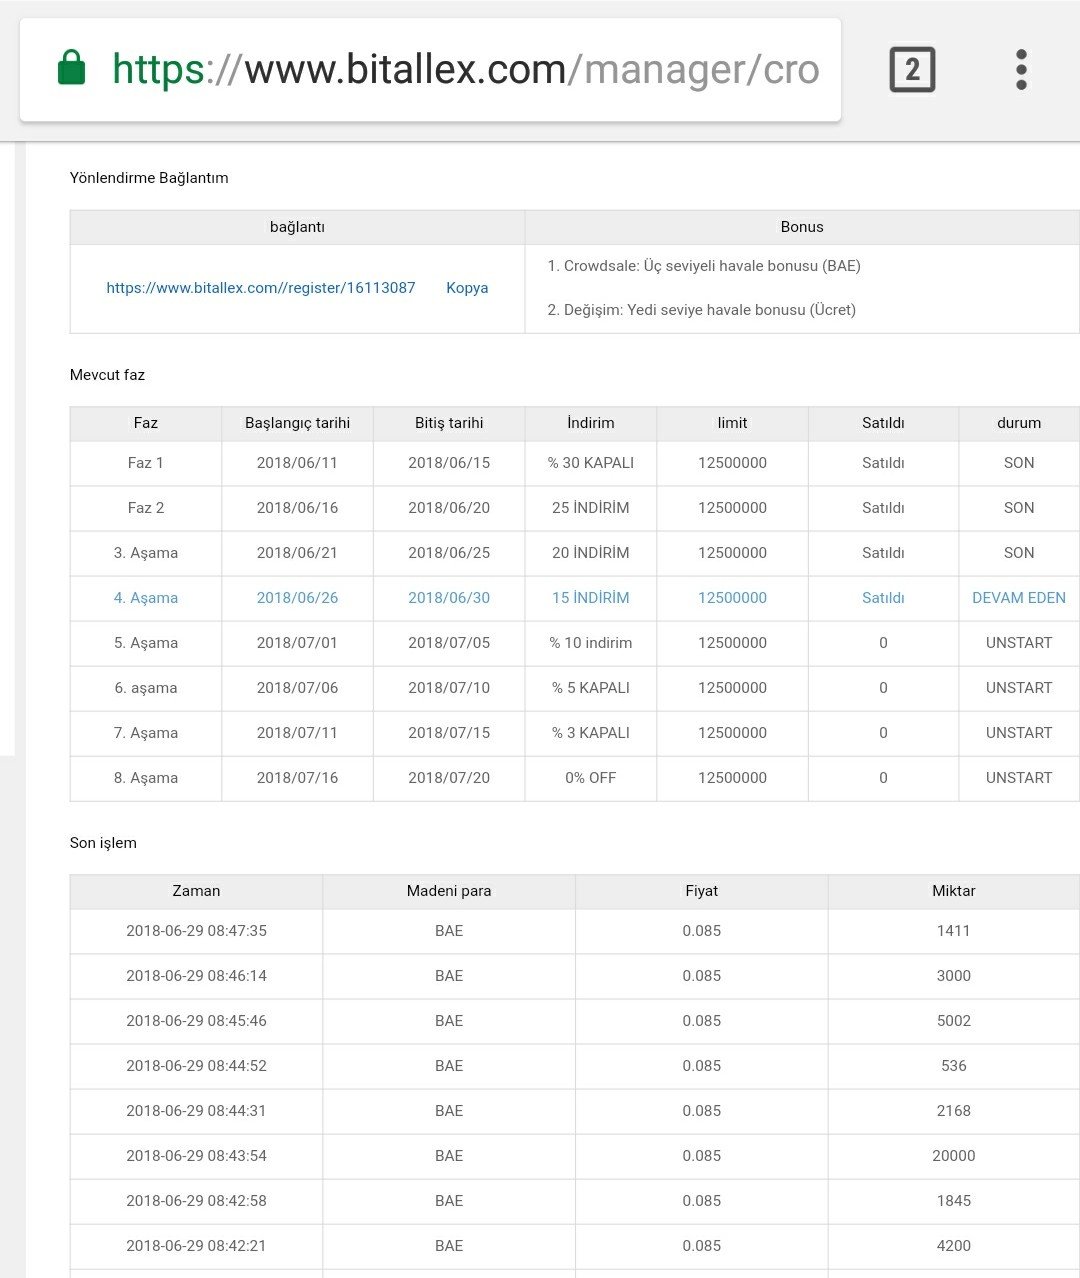Select the 2018-06-29 08:42:21 transaction time
Viewport: 1080px width, 1278px height.
[196, 1246]
